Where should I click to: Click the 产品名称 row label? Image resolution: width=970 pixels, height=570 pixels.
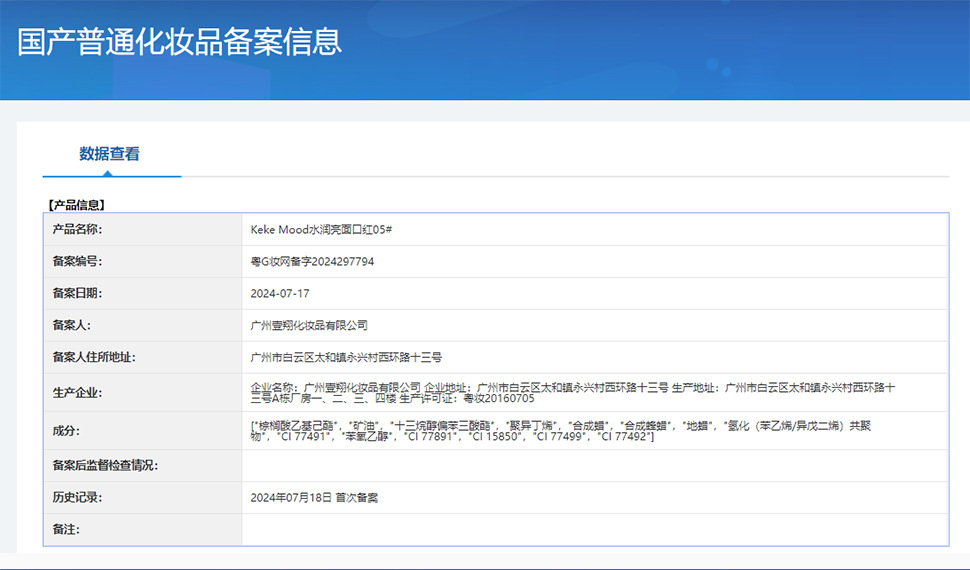[x=78, y=230]
